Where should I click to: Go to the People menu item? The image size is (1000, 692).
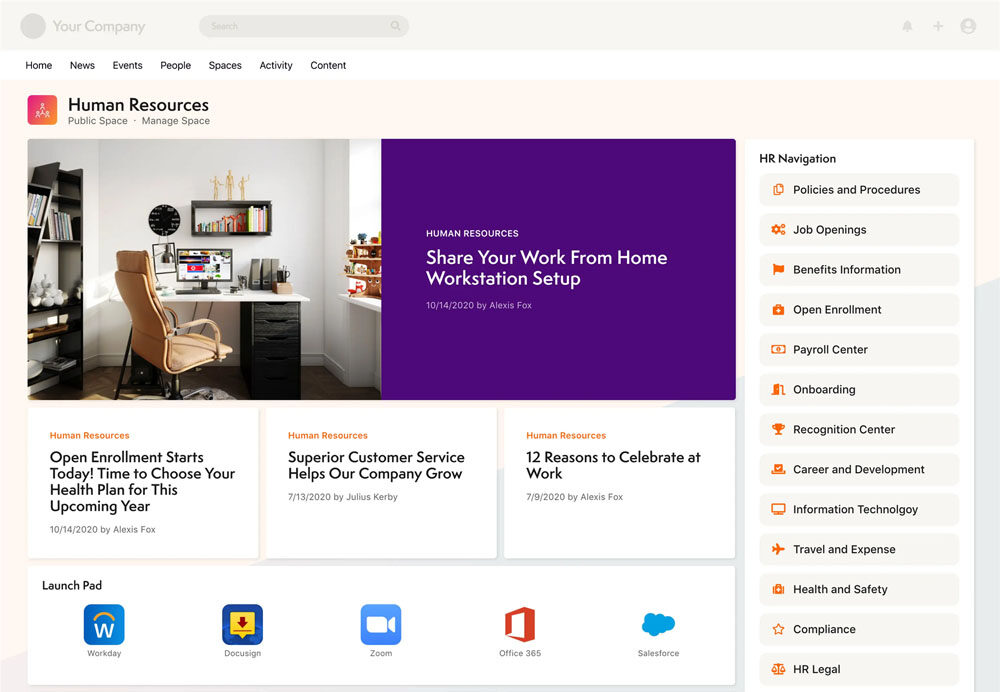(175, 65)
